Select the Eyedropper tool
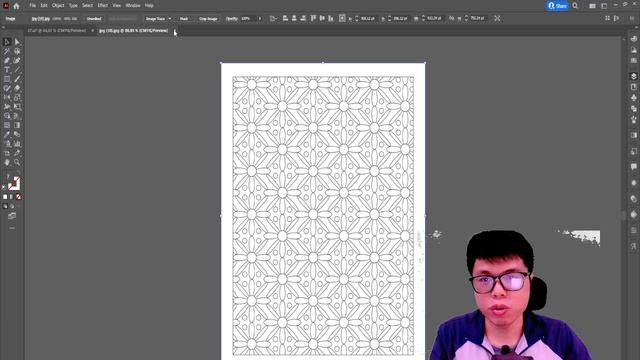The width and height of the screenshot is (640, 360). (7, 135)
